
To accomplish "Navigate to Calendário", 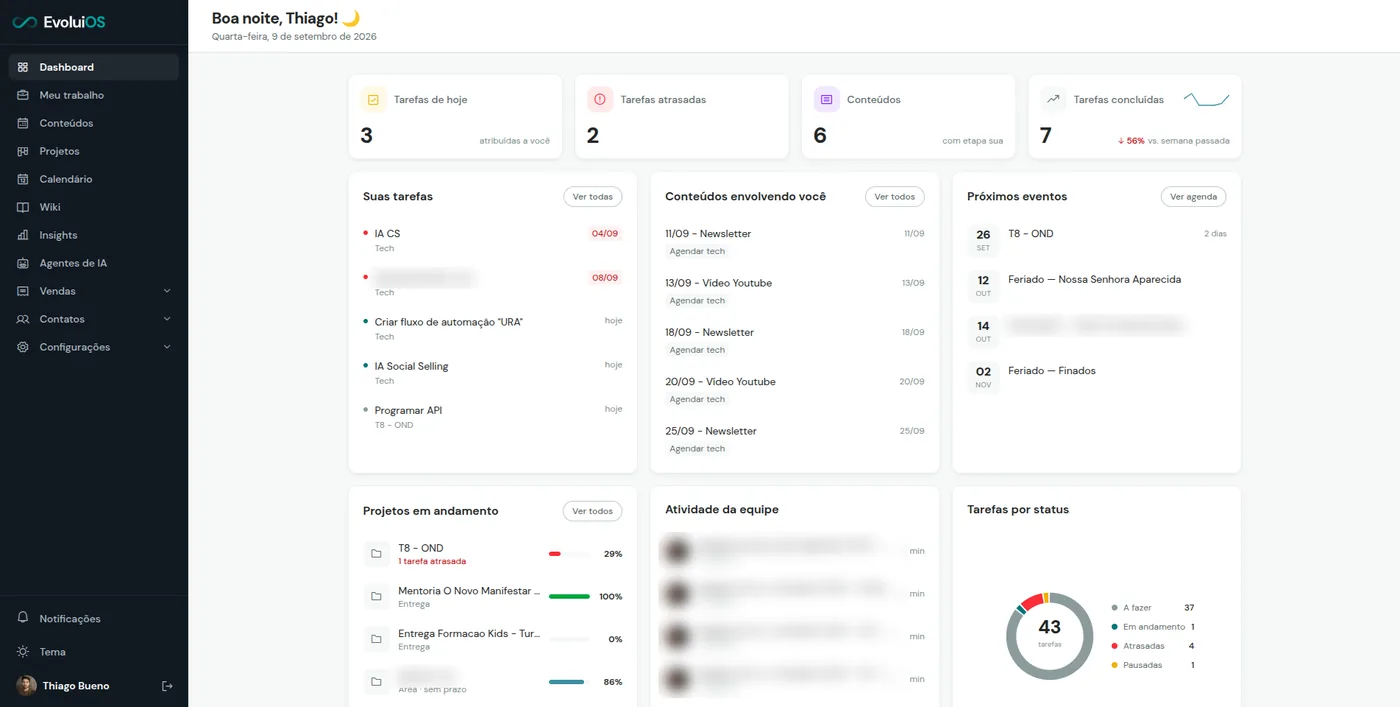I will point(94,179).
